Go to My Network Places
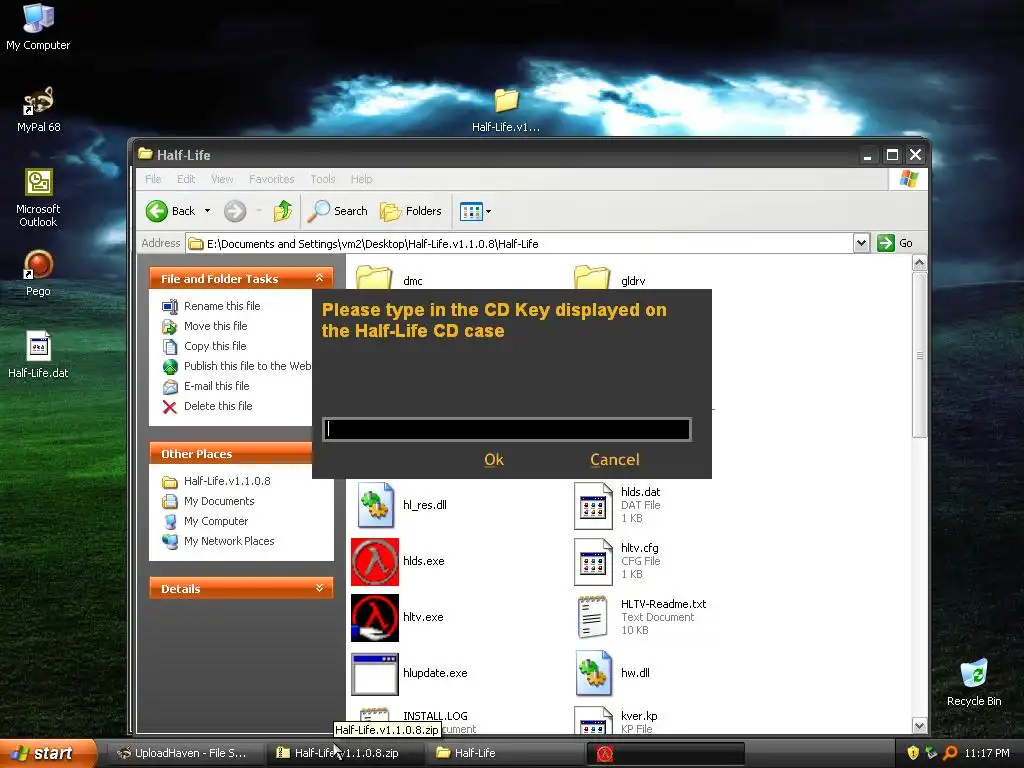This screenshot has height=768, width=1024. pyautogui.click(x=218, y=541)
